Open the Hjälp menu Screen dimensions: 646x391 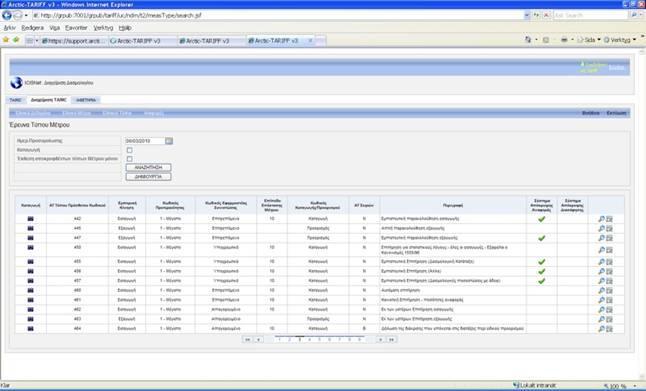[125, 28]
